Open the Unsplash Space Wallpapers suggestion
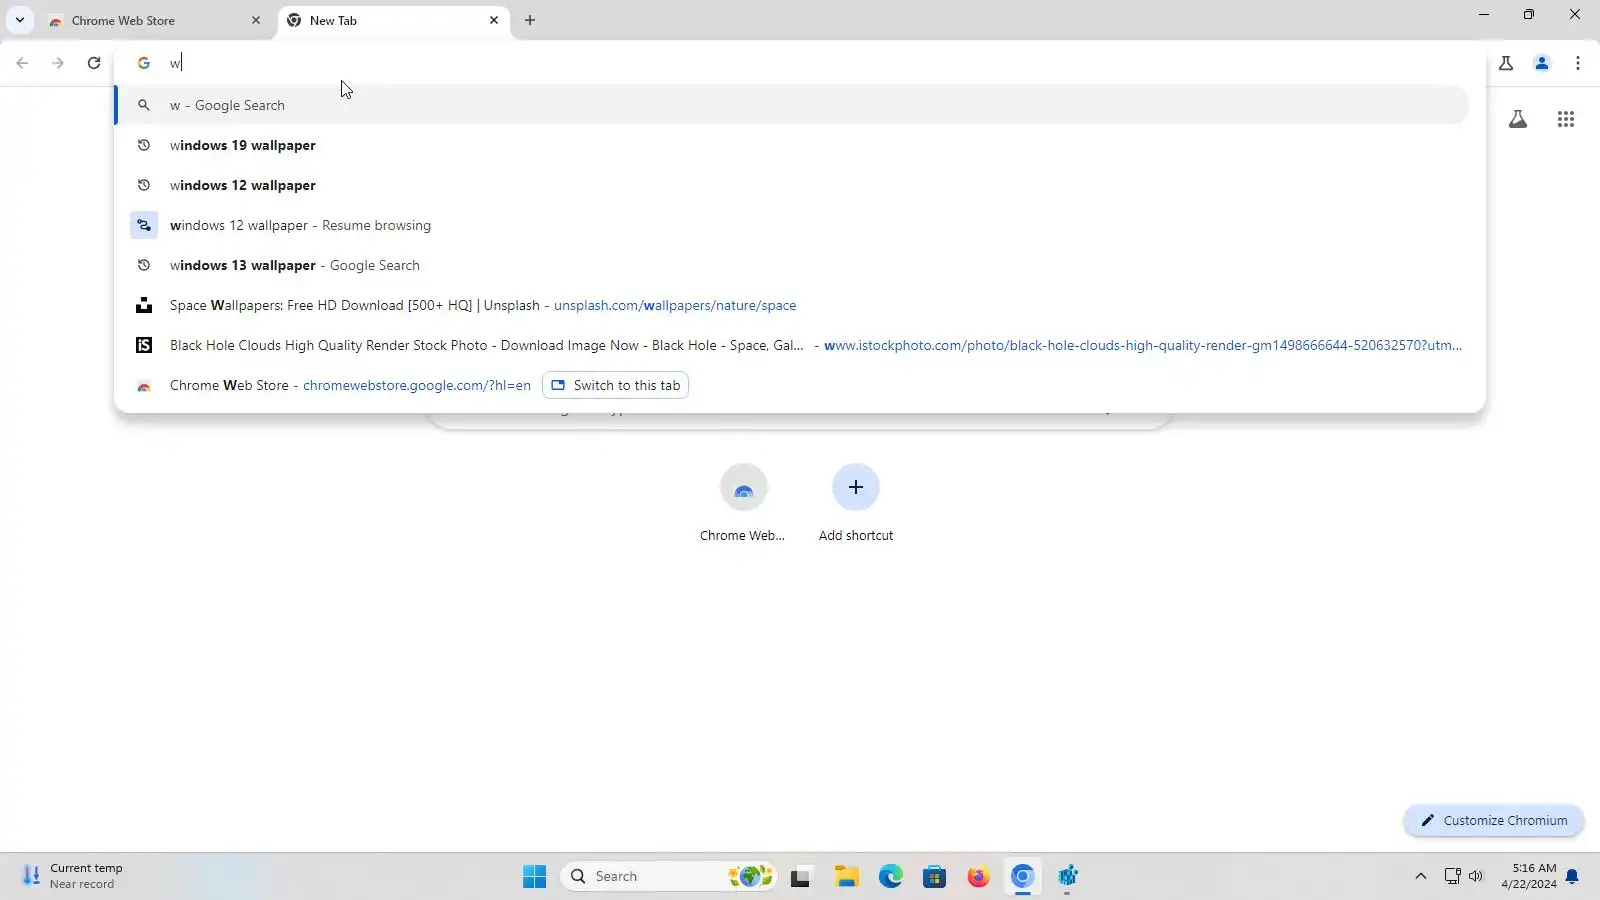The height and width of the screenshot is (900, 1600). (792, 305)
